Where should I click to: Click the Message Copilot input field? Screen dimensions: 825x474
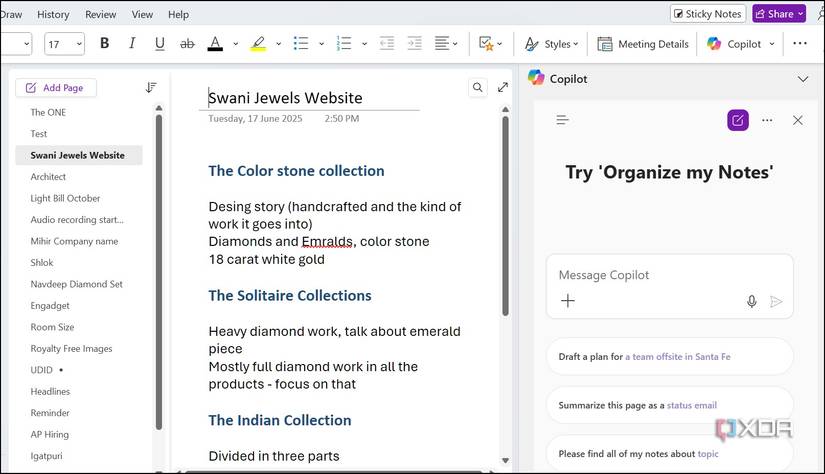click(x=669, y=275)
